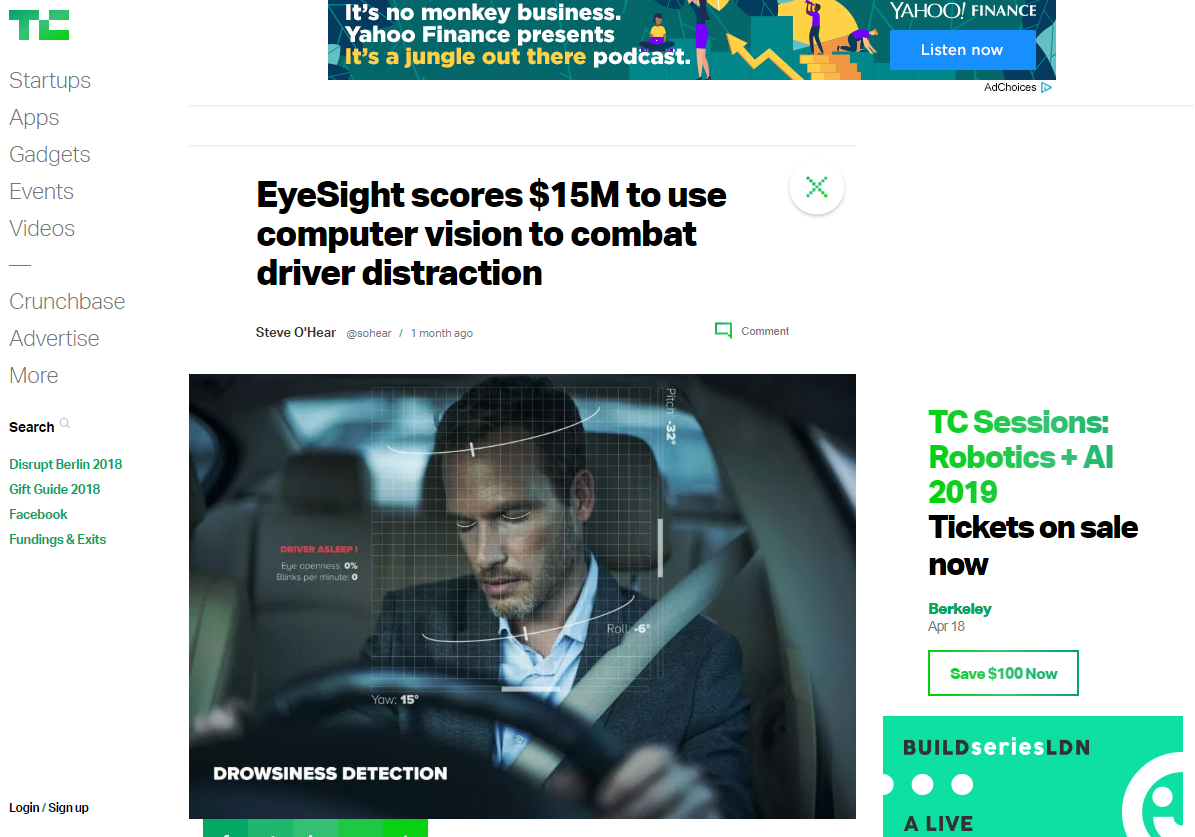Click Listen now in Yahoo Finance ad
The width and height of the screenshot is (1195, 837).
click(x=962, y=50)
